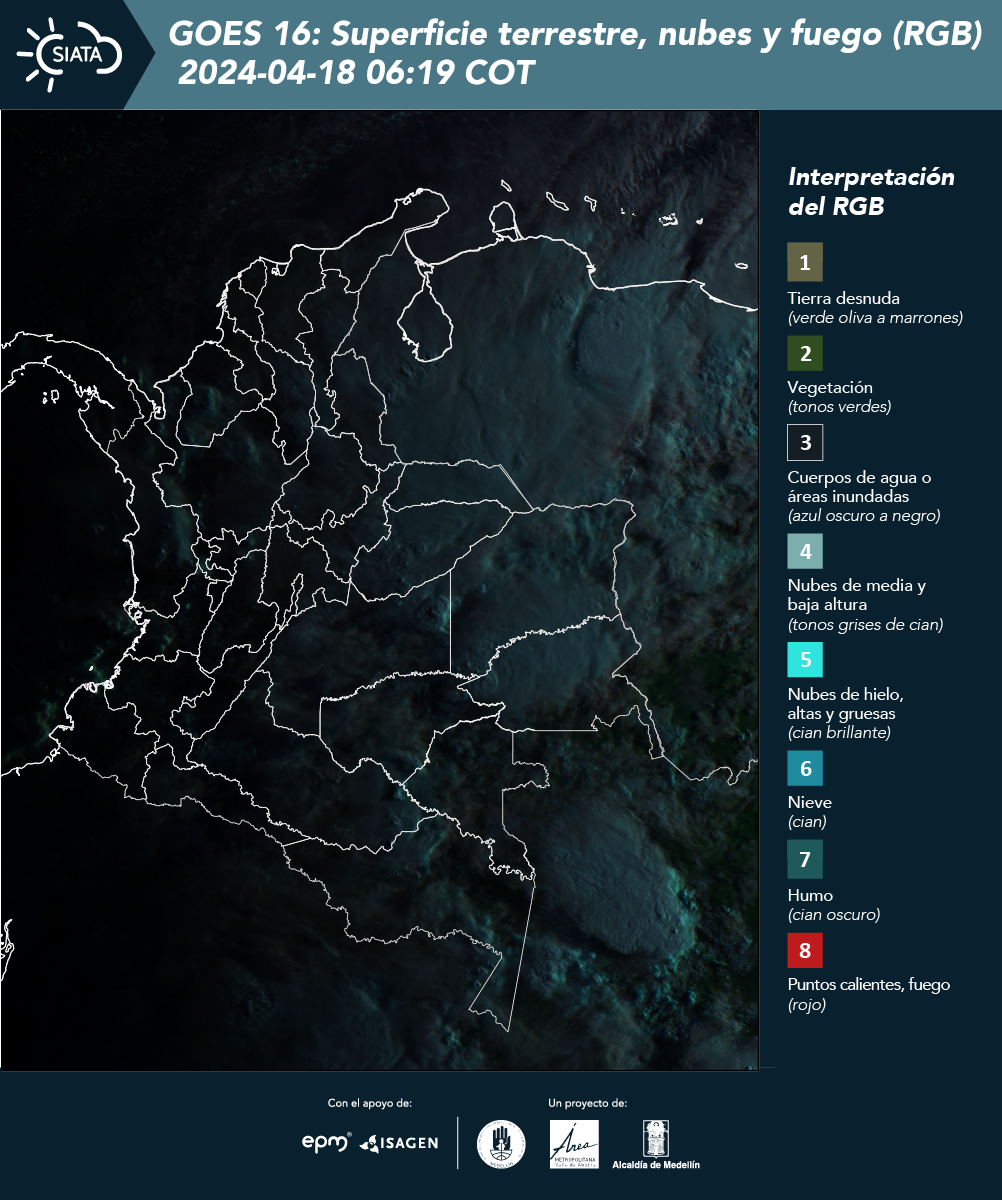This screenshot has height=1200, width=1002.
Task: Click the '(rojo)' description
Action: [807, 1005]
